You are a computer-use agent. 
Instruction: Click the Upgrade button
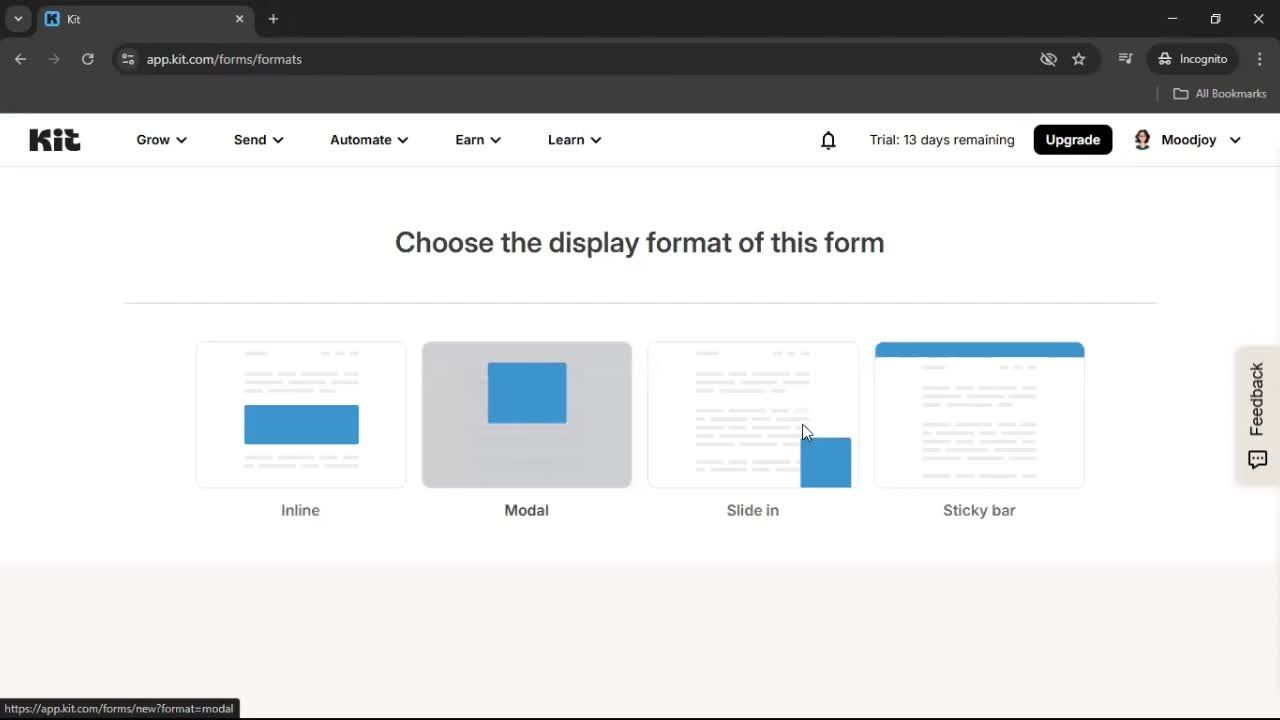(1072, 140)
